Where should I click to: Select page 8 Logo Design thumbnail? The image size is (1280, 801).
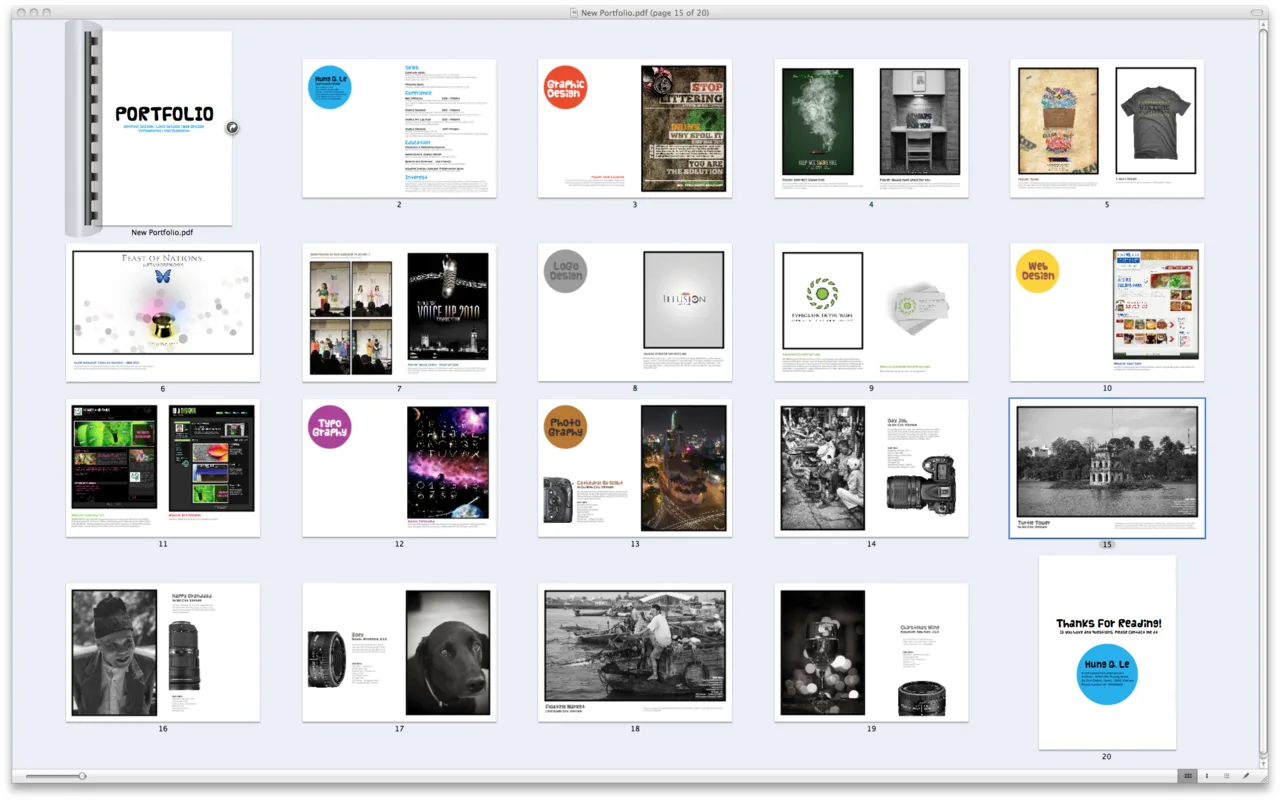(x=635, y=312)
